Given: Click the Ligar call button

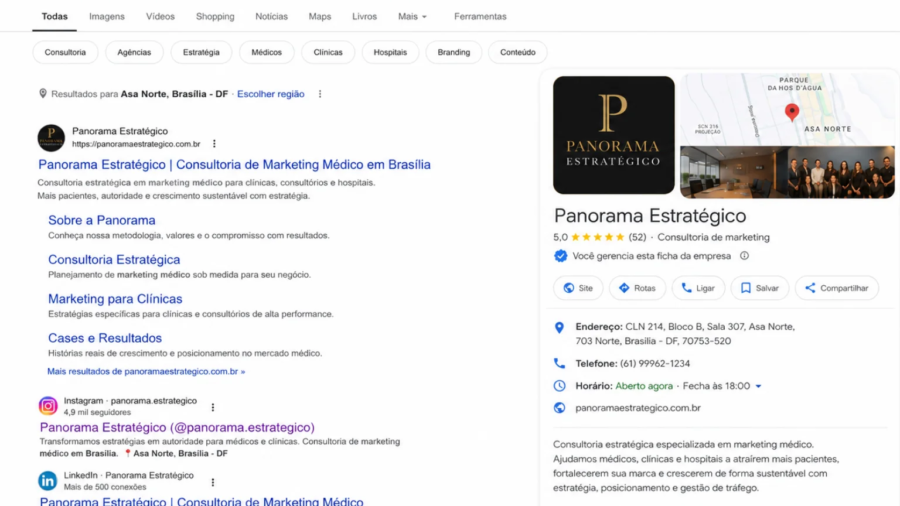Looking at the screenshot, I should (x=698, y=288).
